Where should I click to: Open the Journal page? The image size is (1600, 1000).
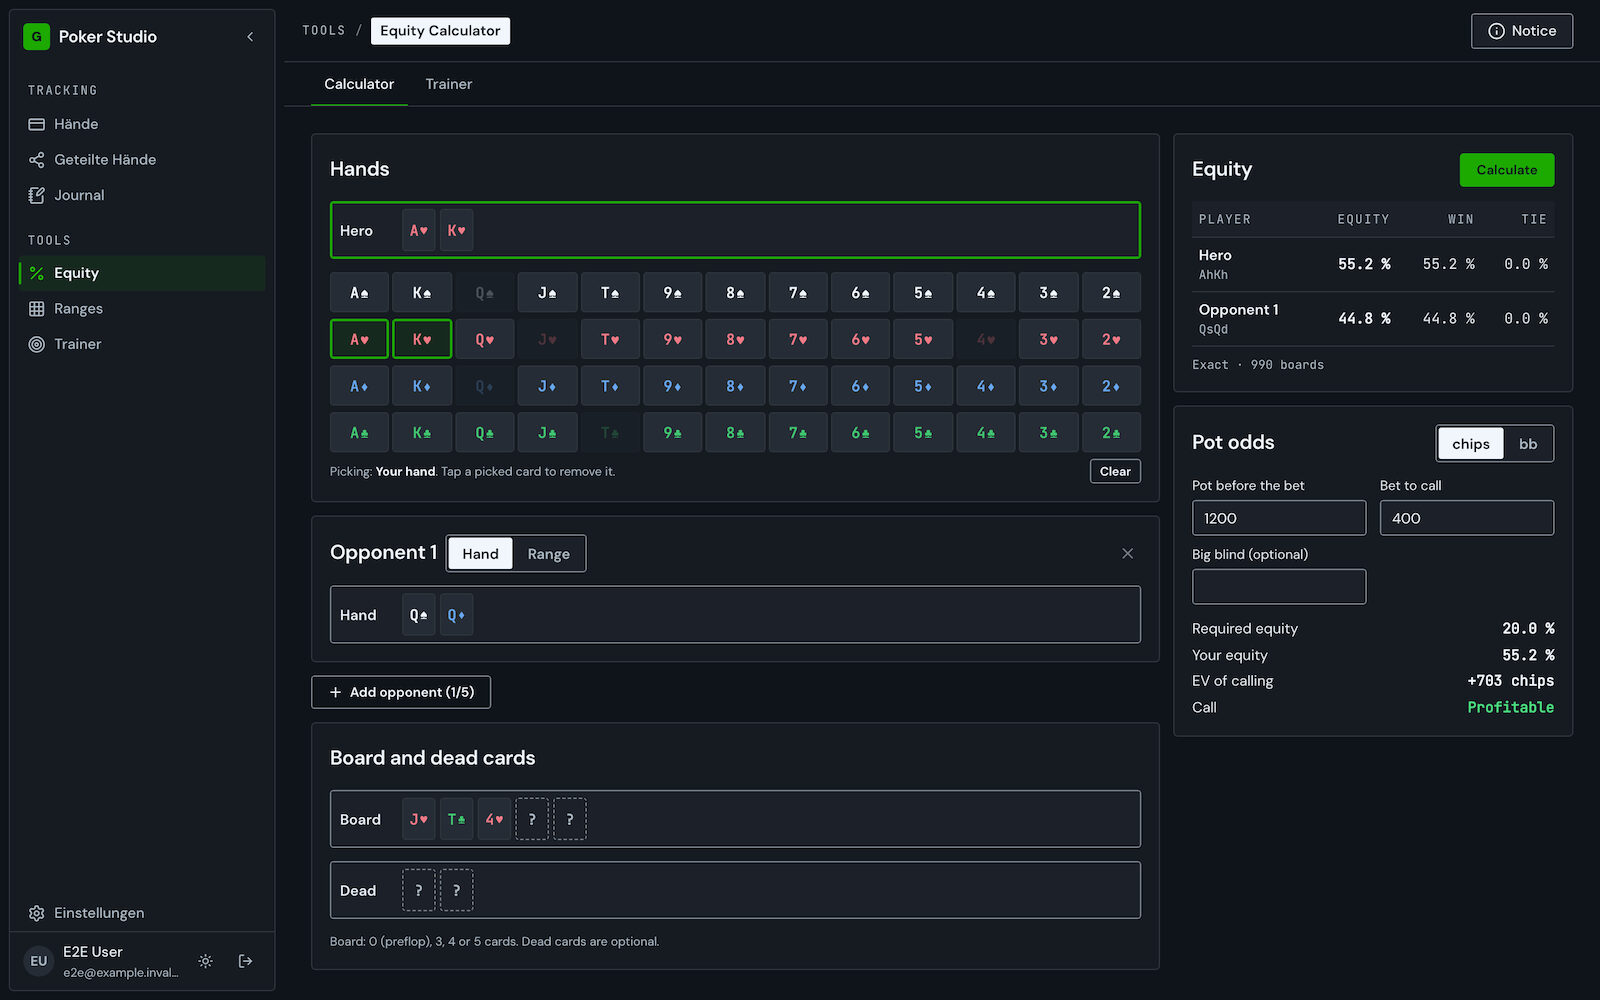tap(142, 195)
